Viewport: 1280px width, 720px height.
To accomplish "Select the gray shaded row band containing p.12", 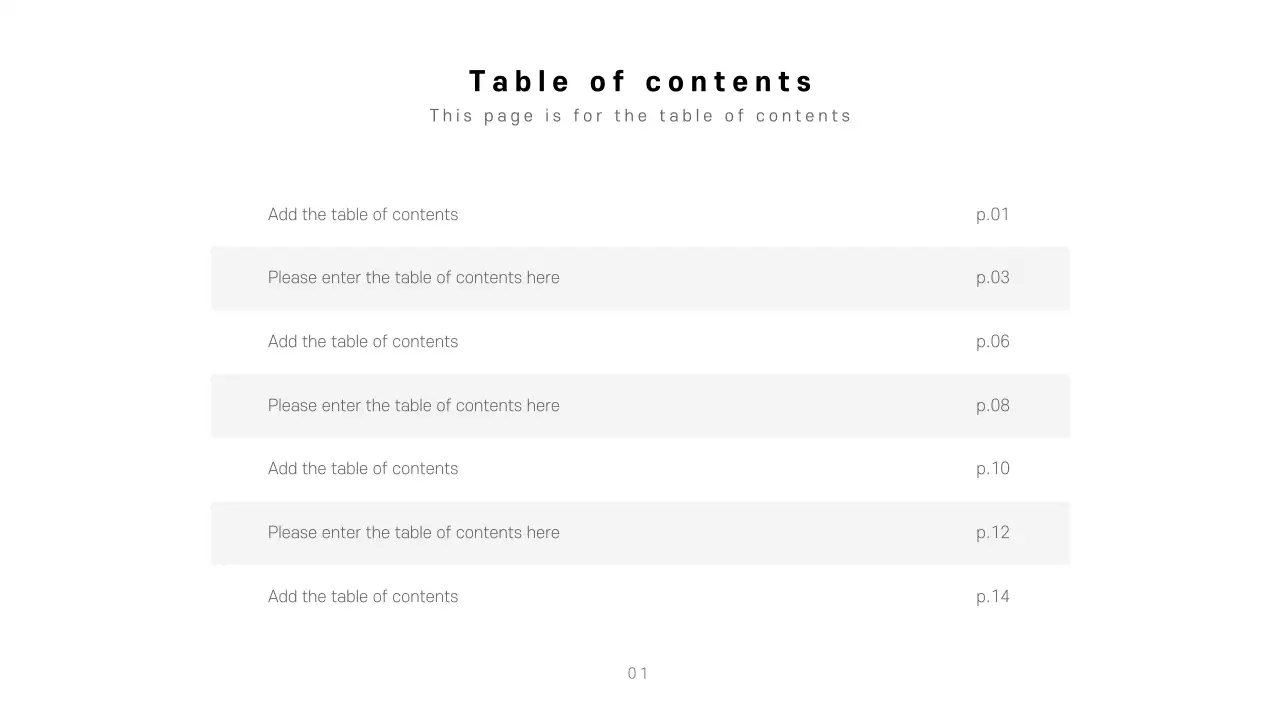I will [x=760, y=533].
